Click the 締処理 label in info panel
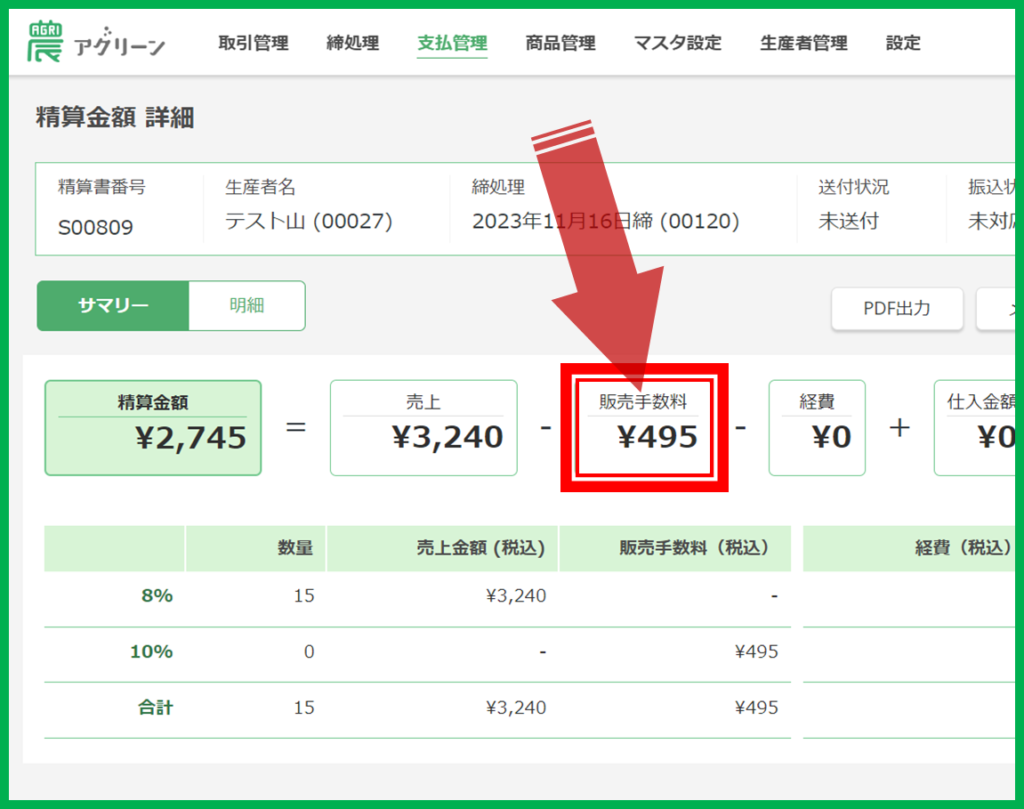This screenshot has height=809, width=1024. [498, 187]
